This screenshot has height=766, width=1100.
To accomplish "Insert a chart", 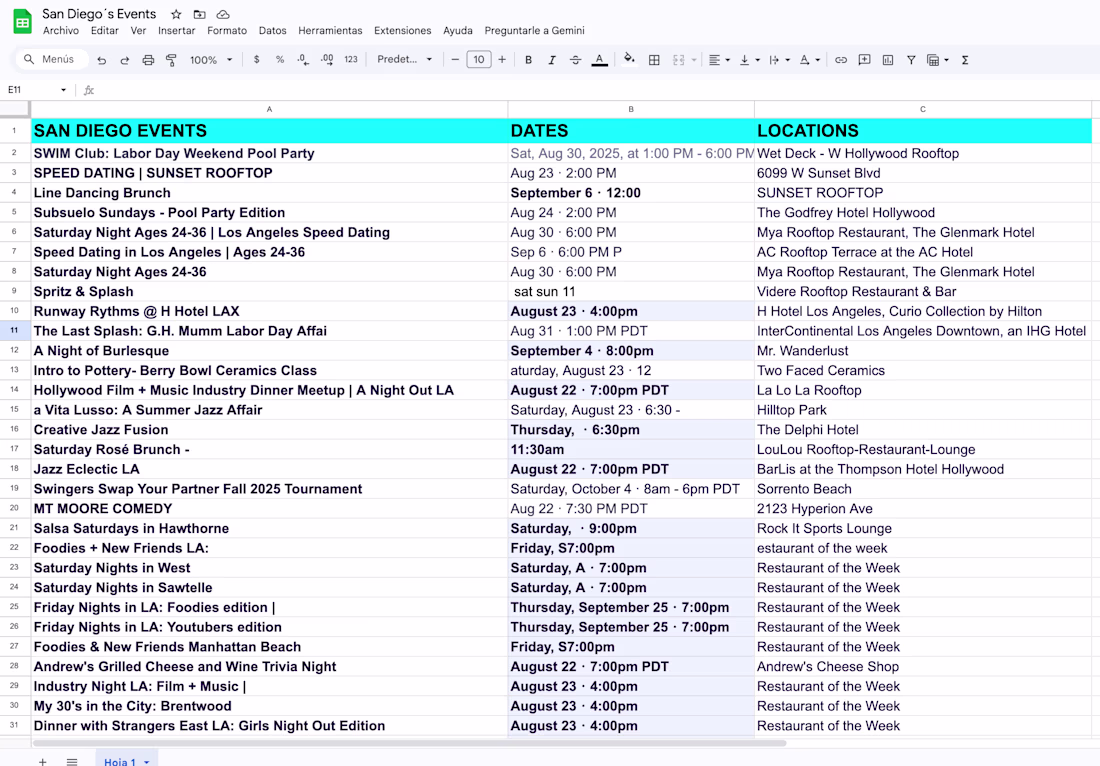I will [x=887, y=60].
